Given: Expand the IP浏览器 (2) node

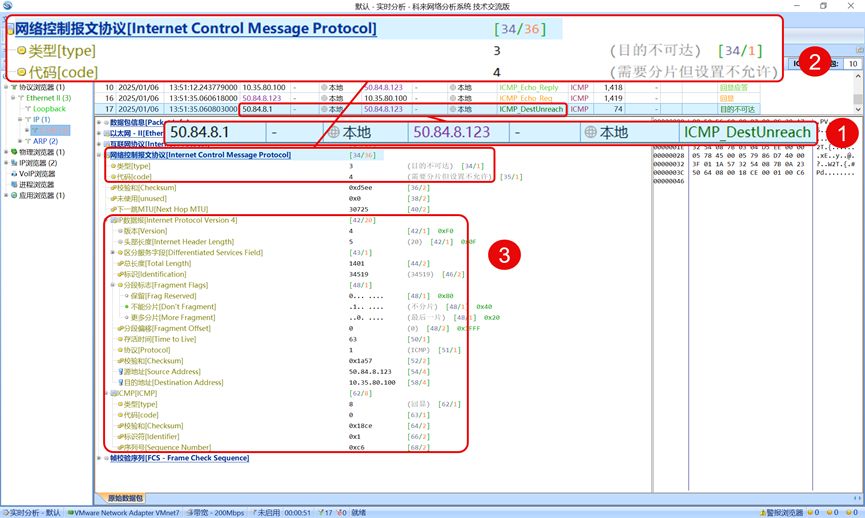Looking at the screenshot, I should (x=6, y=163).
